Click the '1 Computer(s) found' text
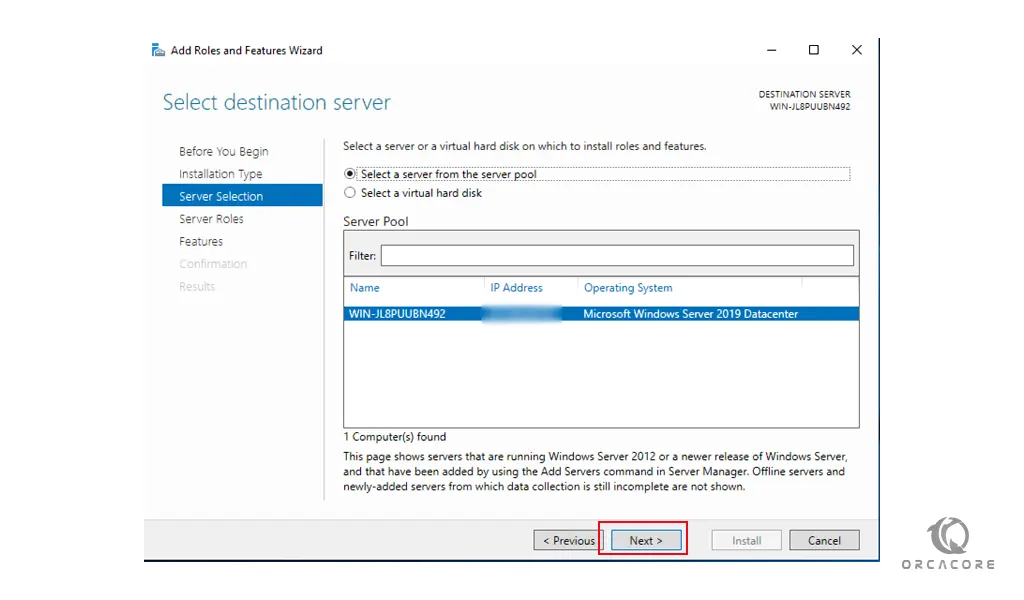Viewport: 1024px width, 600px height. [394, 437]
